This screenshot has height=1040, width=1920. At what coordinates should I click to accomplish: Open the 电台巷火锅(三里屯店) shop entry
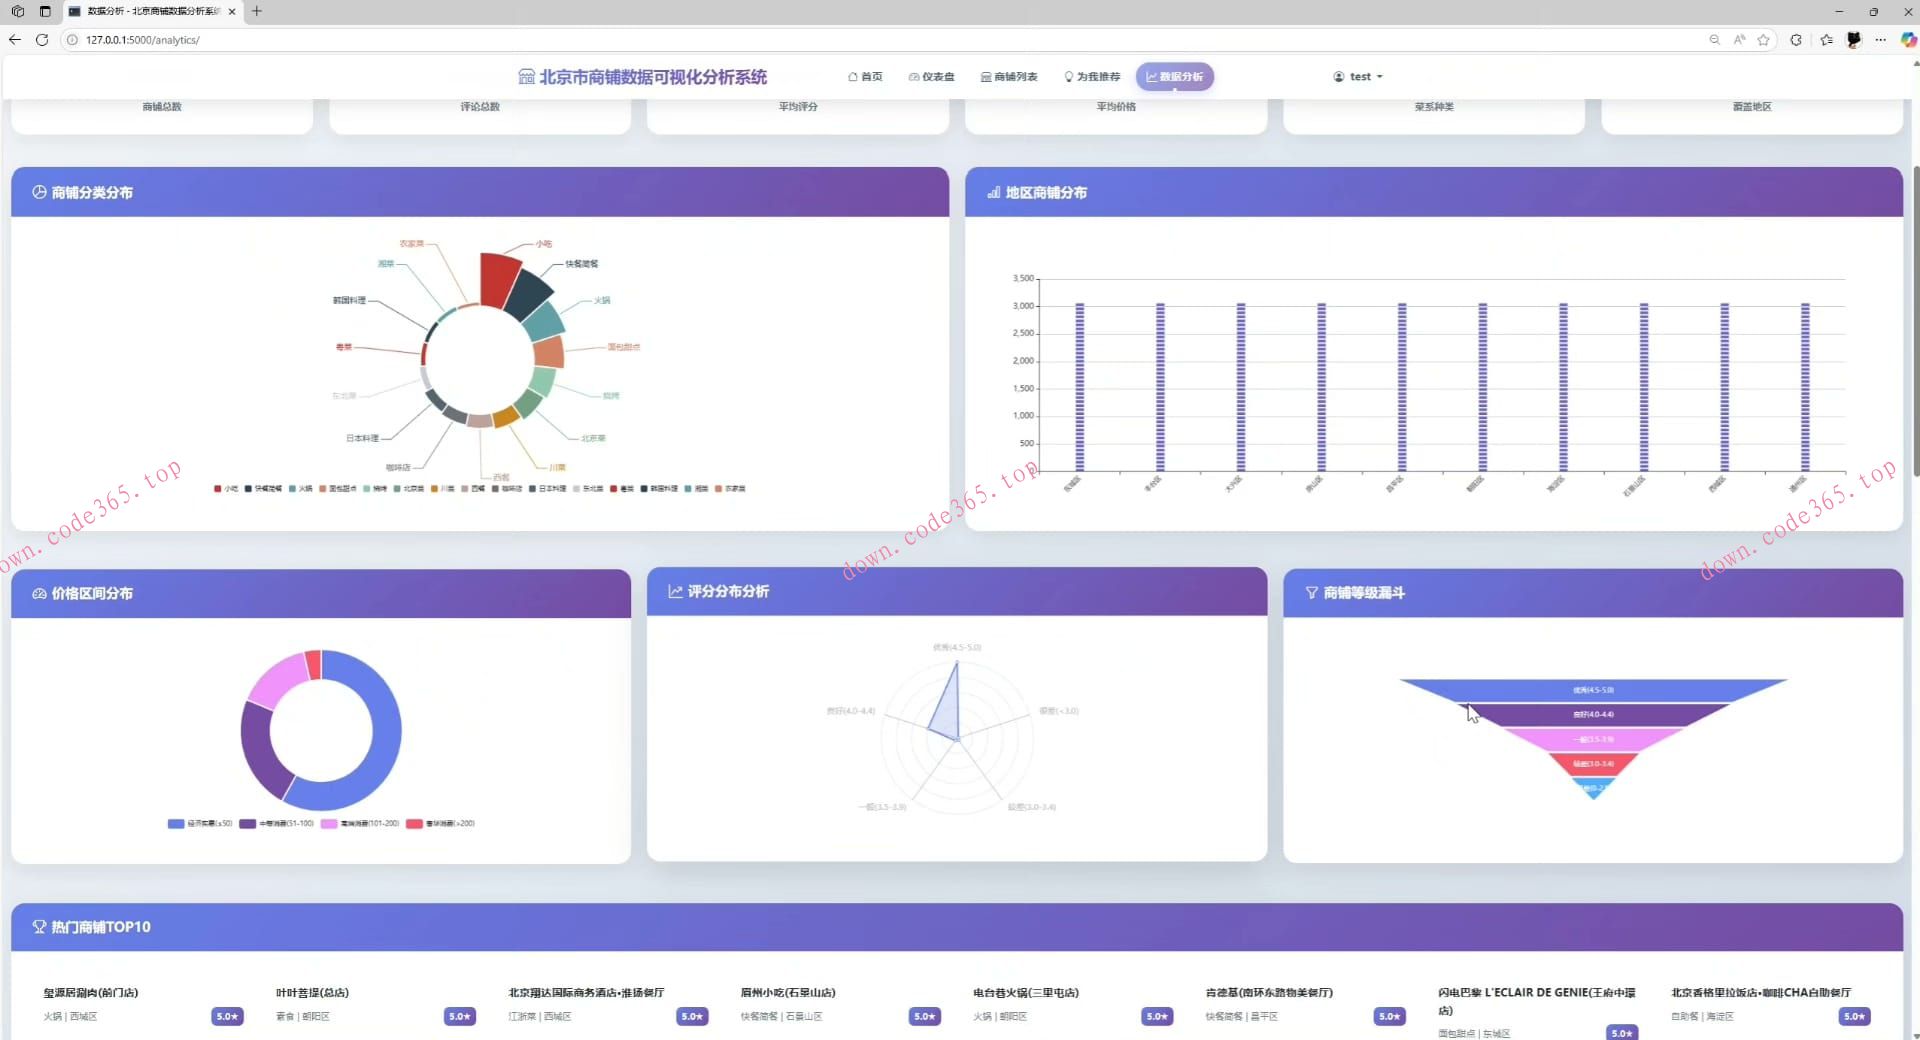pyautogui.click(x=1026, y=993)
